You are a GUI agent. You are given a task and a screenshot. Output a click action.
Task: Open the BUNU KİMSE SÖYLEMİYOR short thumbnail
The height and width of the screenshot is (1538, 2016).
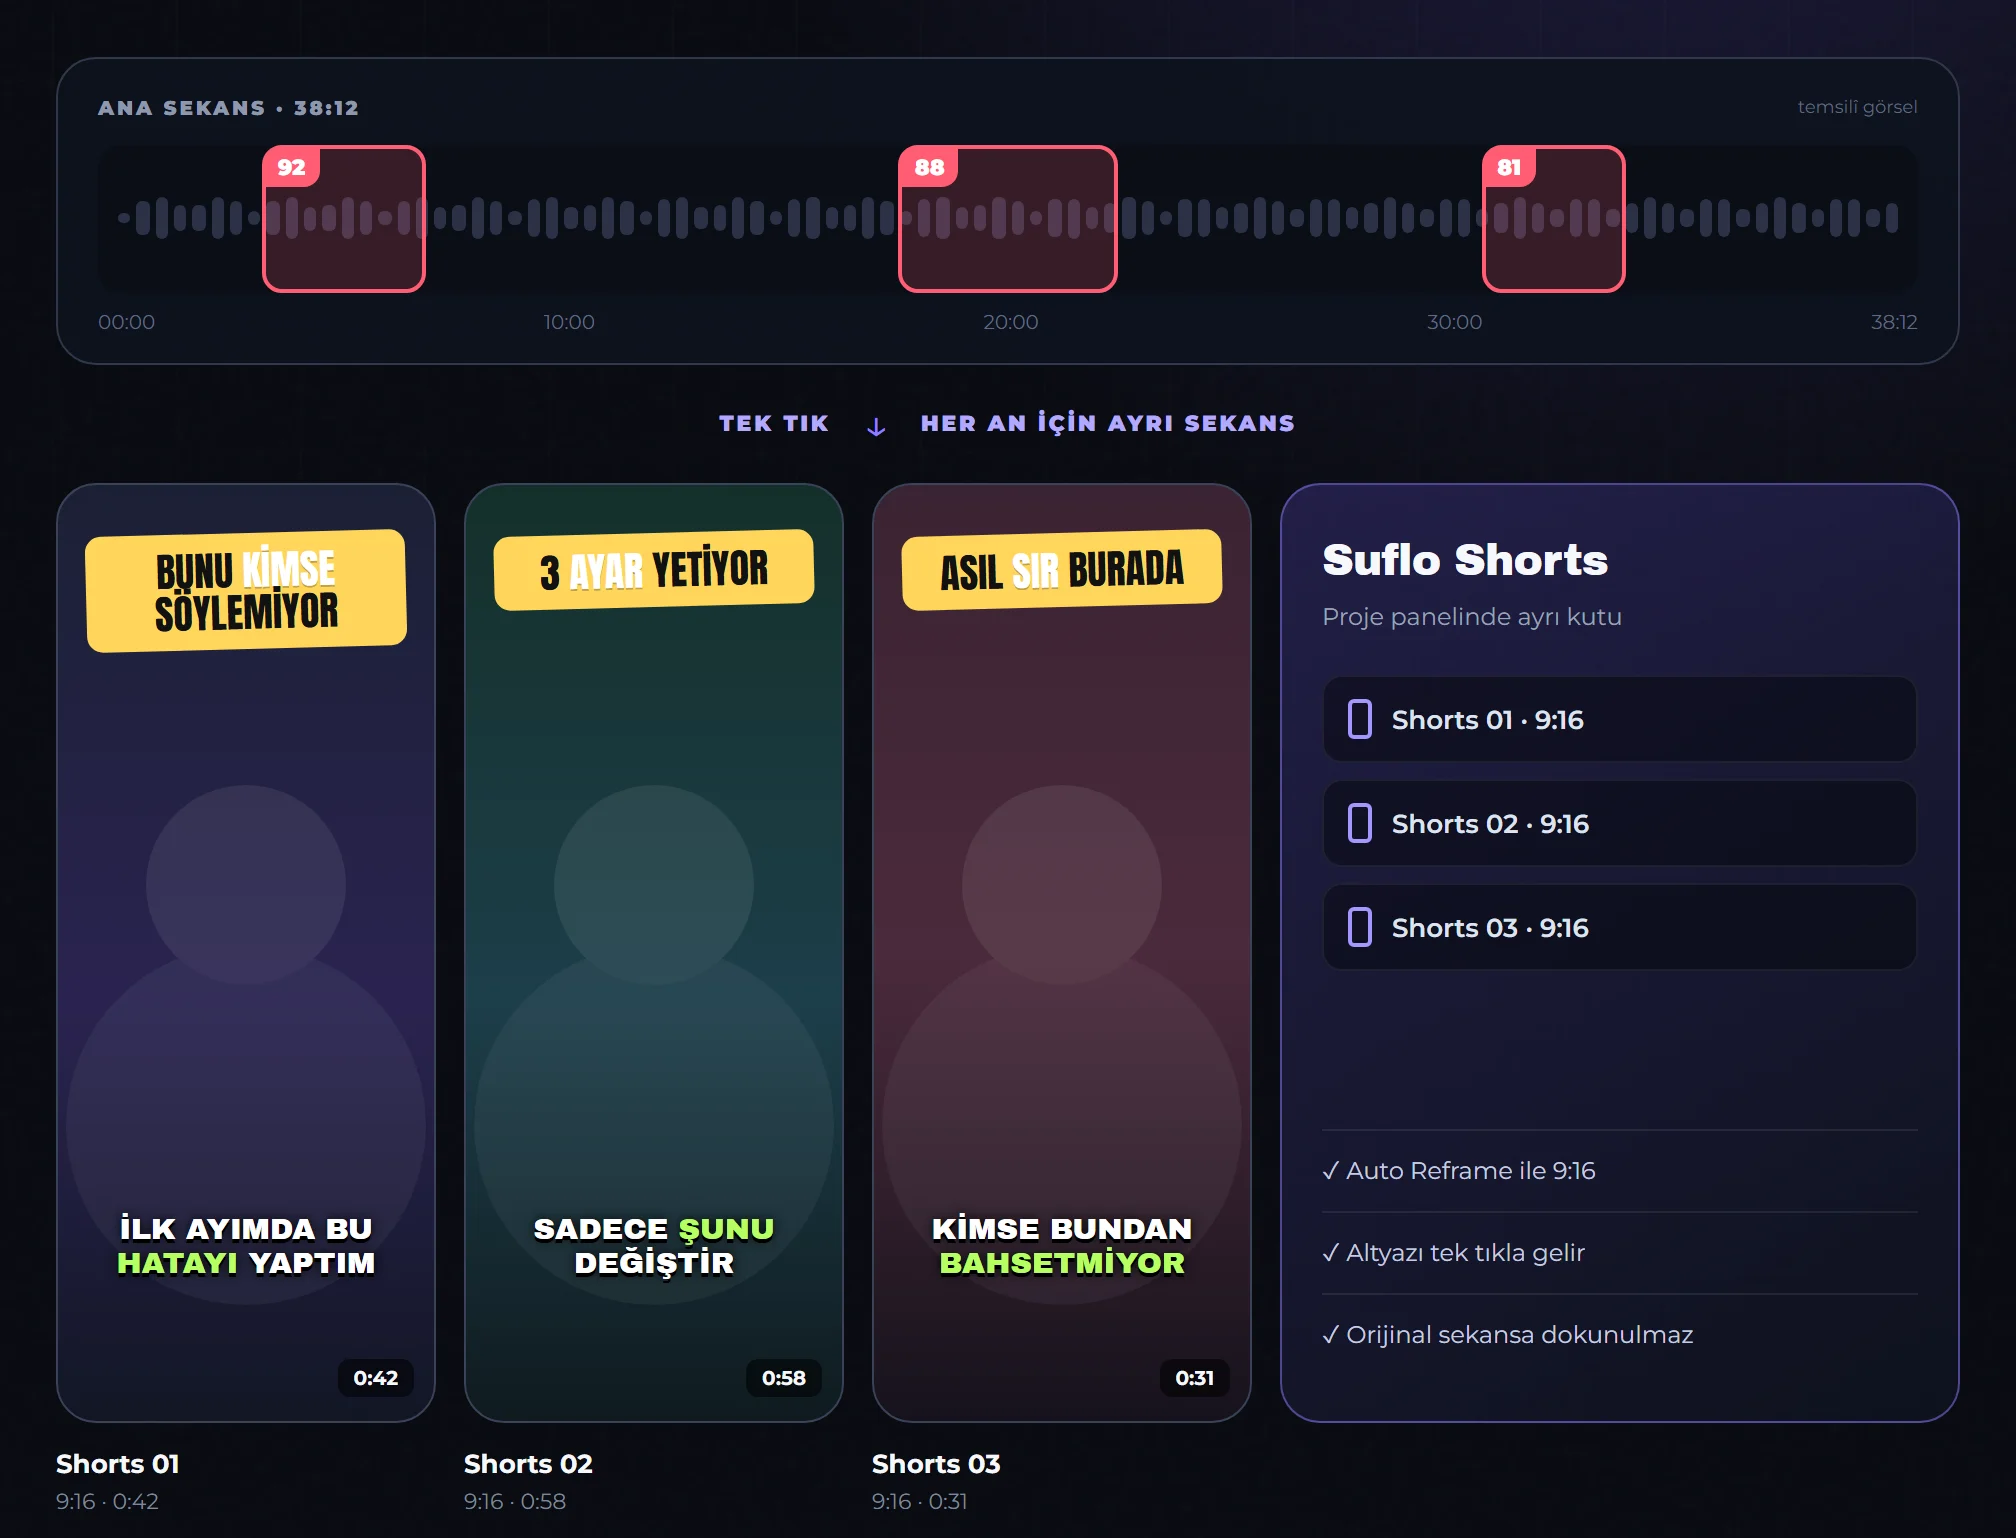246,953
